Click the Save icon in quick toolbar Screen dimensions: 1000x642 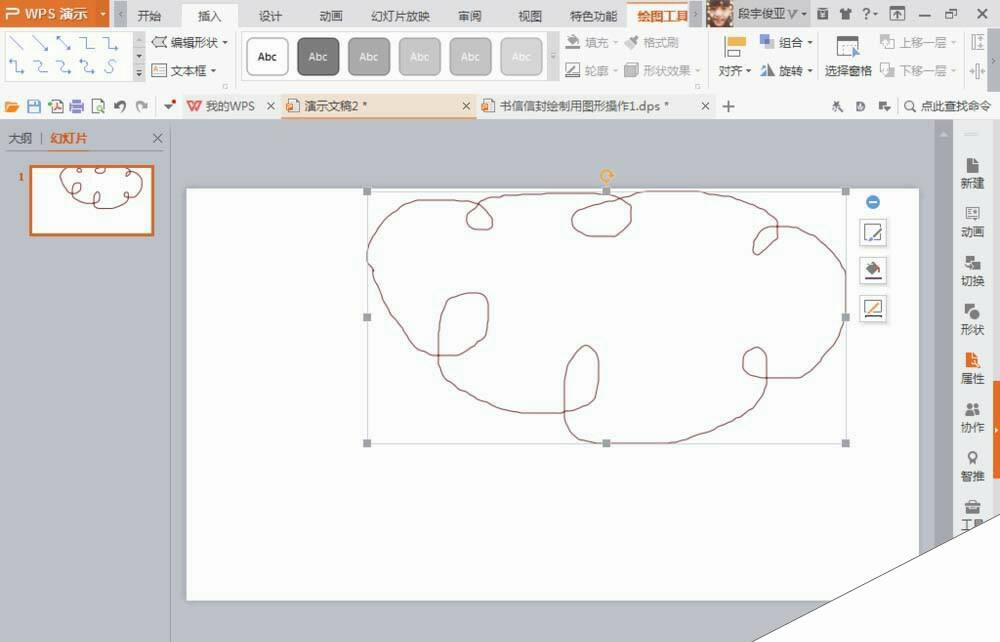coord(34,106)
